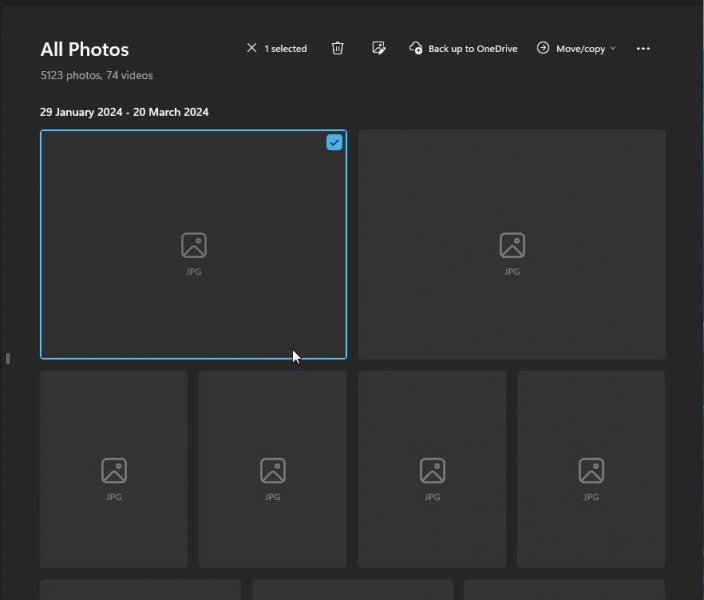Click the bottom-middle partially visible photo tile
The height and width of the screenshot is (600, 704).
click(x=352, y=589)
